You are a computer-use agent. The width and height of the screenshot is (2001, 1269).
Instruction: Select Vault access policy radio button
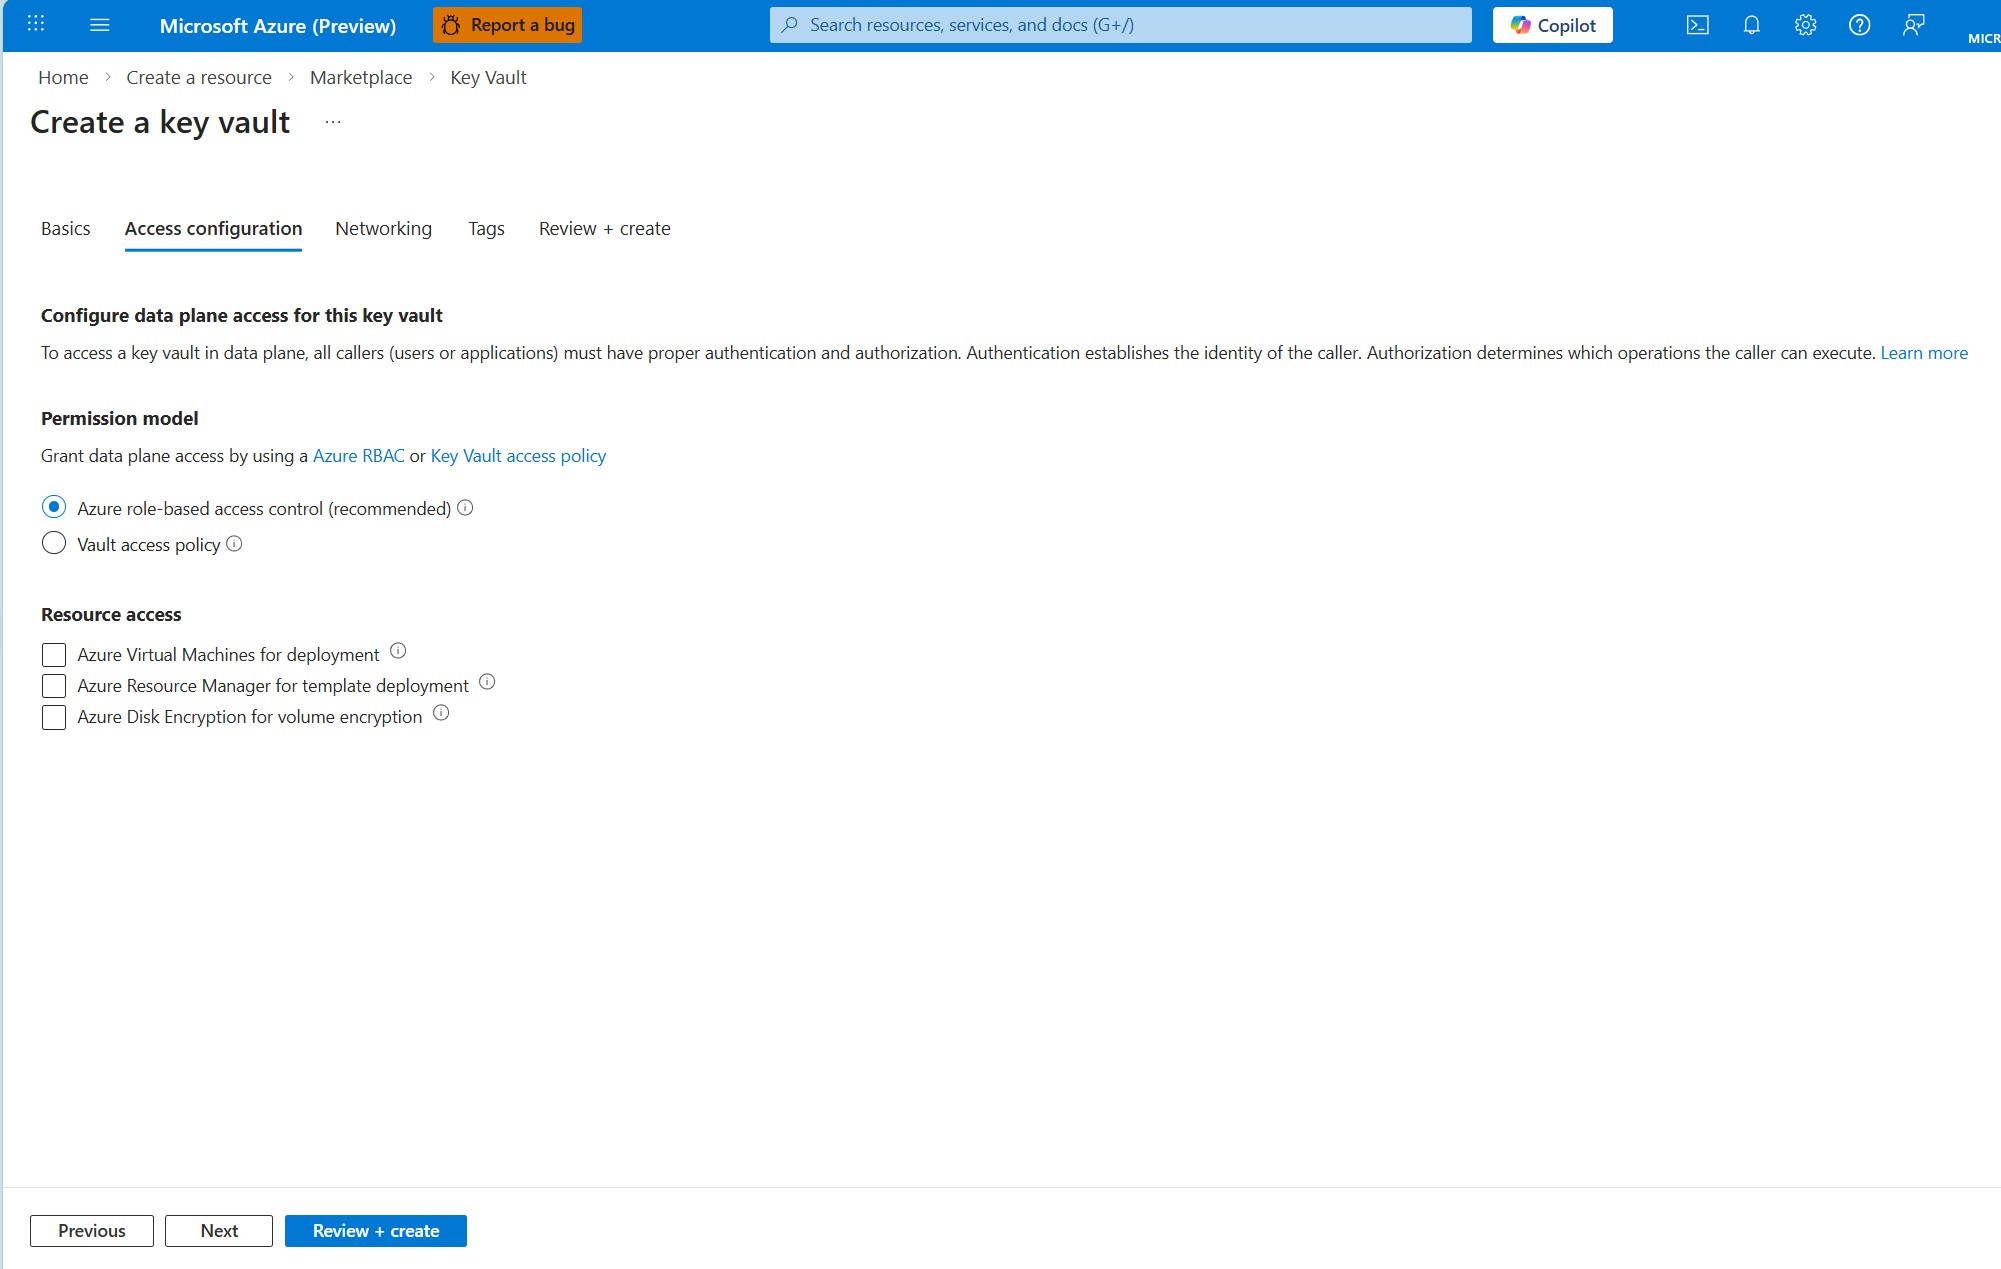coord(54,543)
